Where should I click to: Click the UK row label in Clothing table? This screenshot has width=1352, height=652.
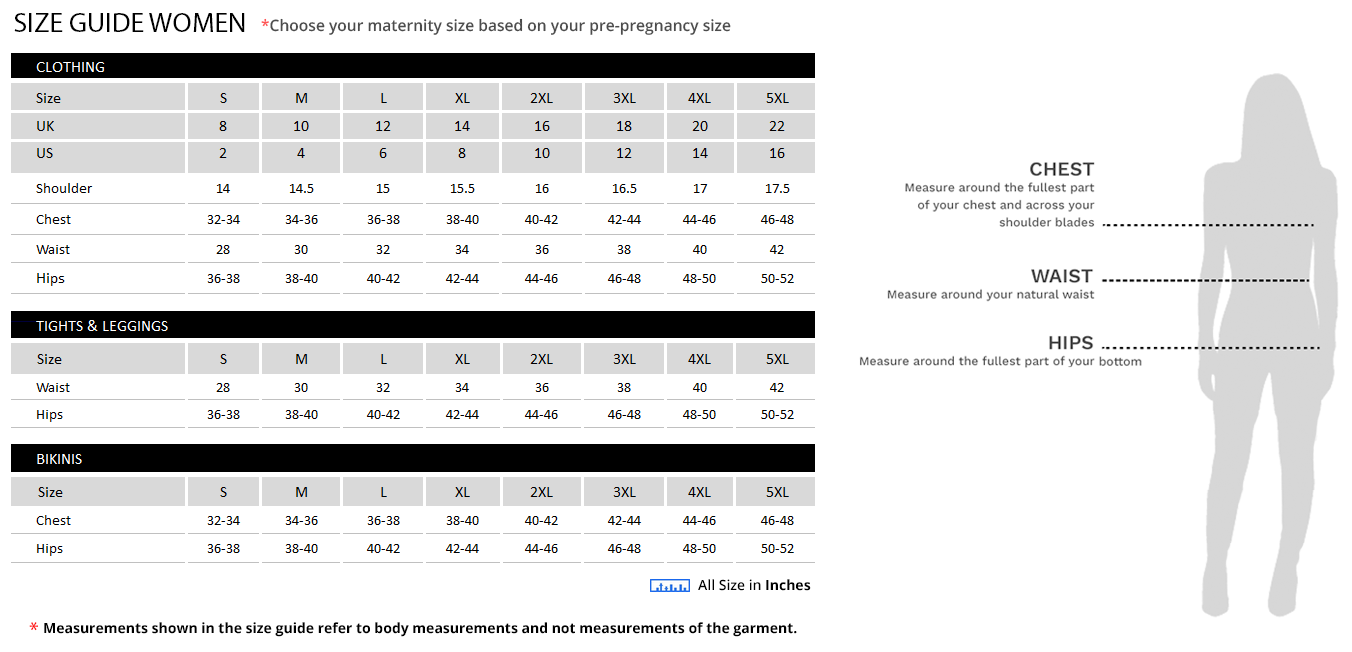(46, 126)
